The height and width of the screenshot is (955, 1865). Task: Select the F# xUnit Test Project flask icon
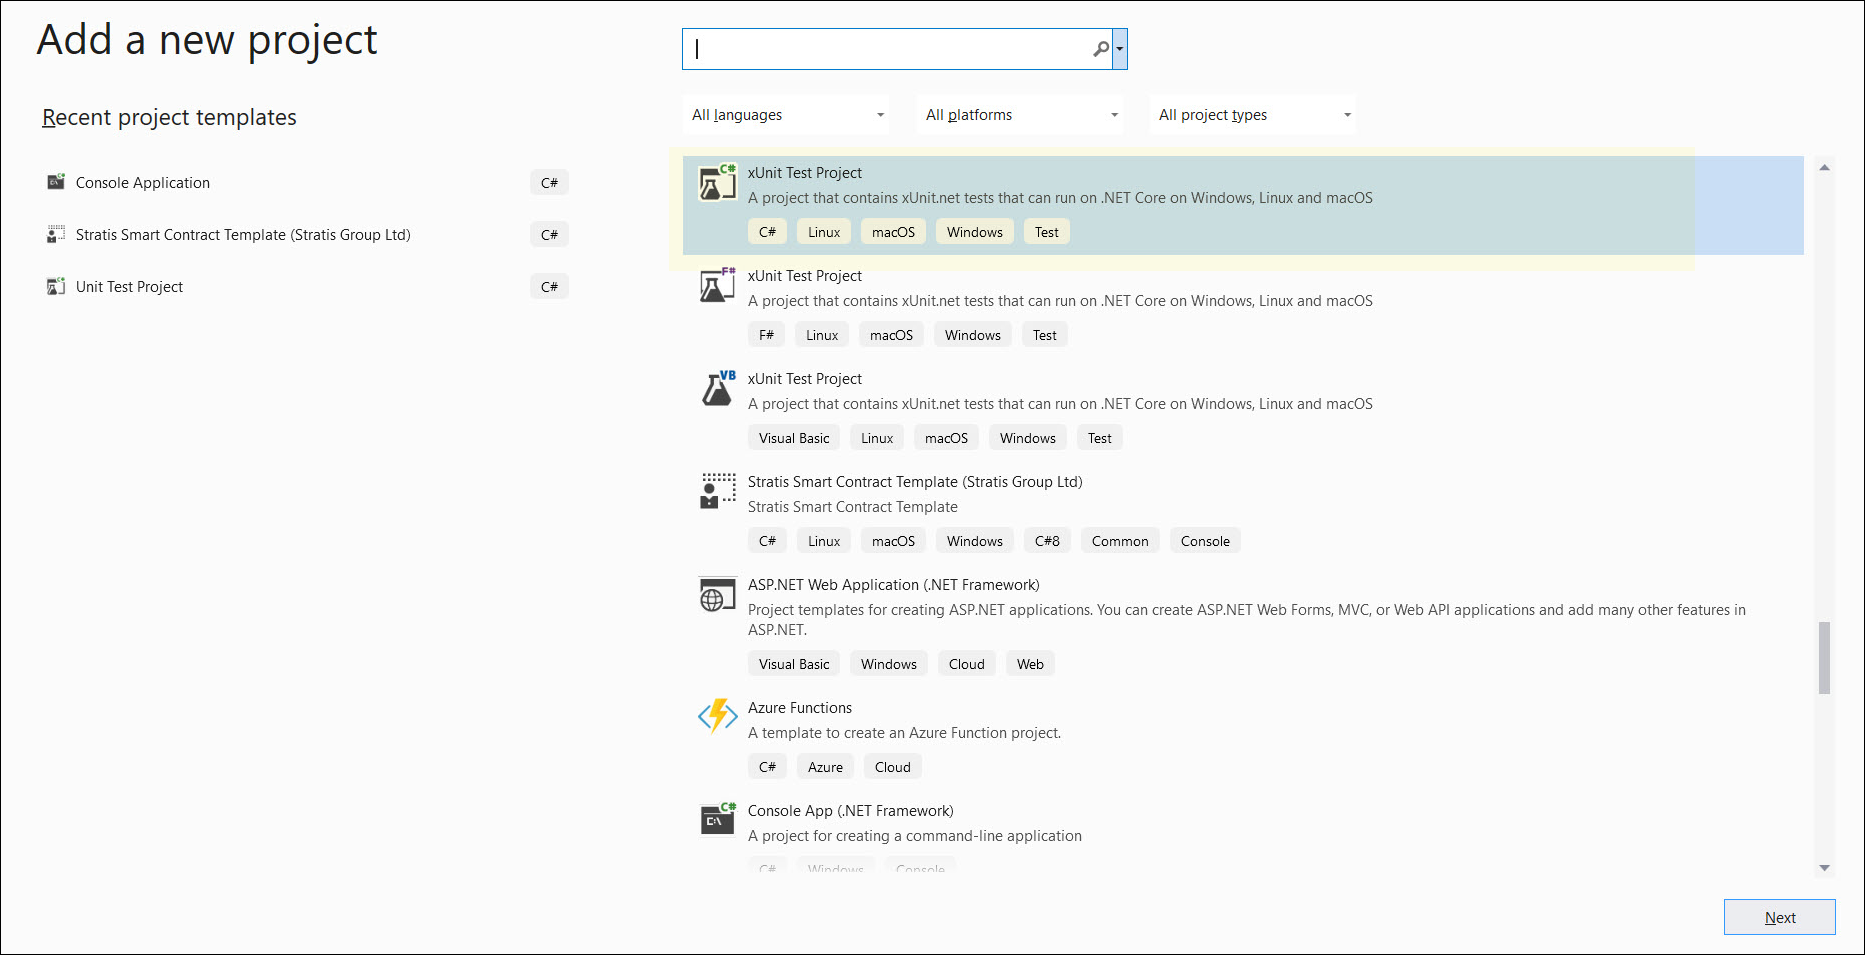(x=717, y=285)
